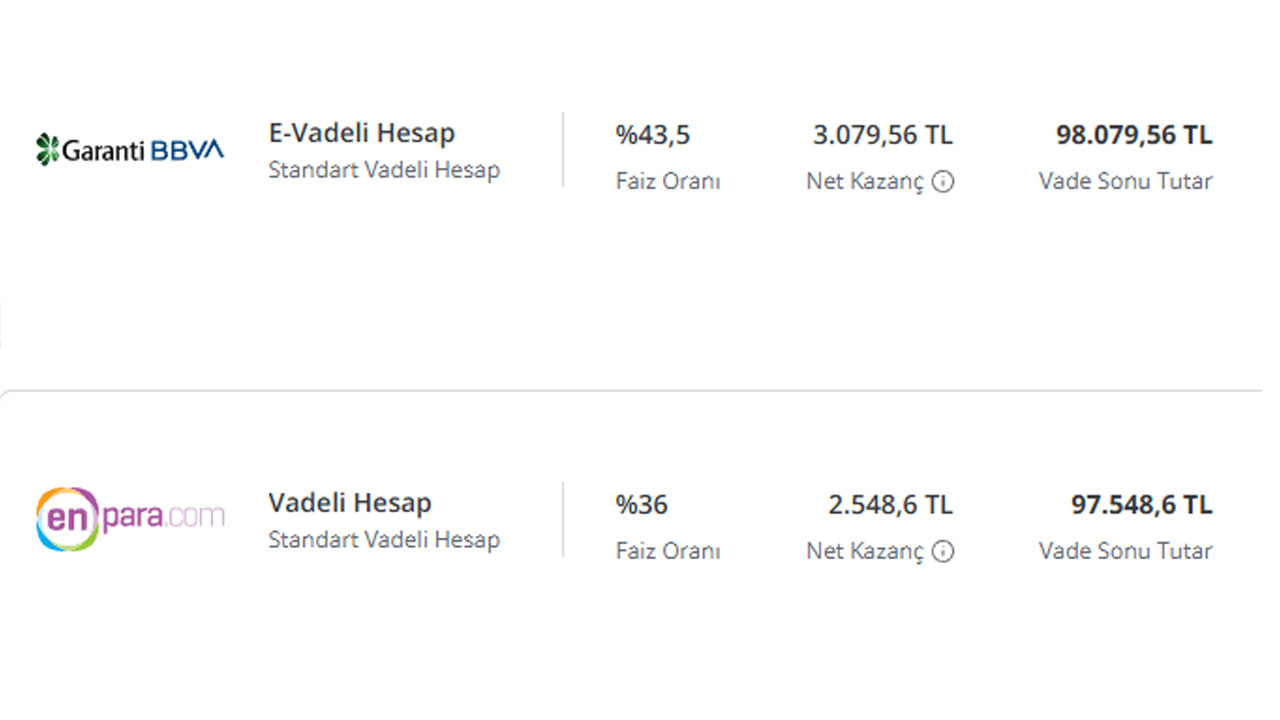Open Net Kazanç info icon for Garanti
1280x720 pixels.
pyautogui.click(x=943, y=182)
